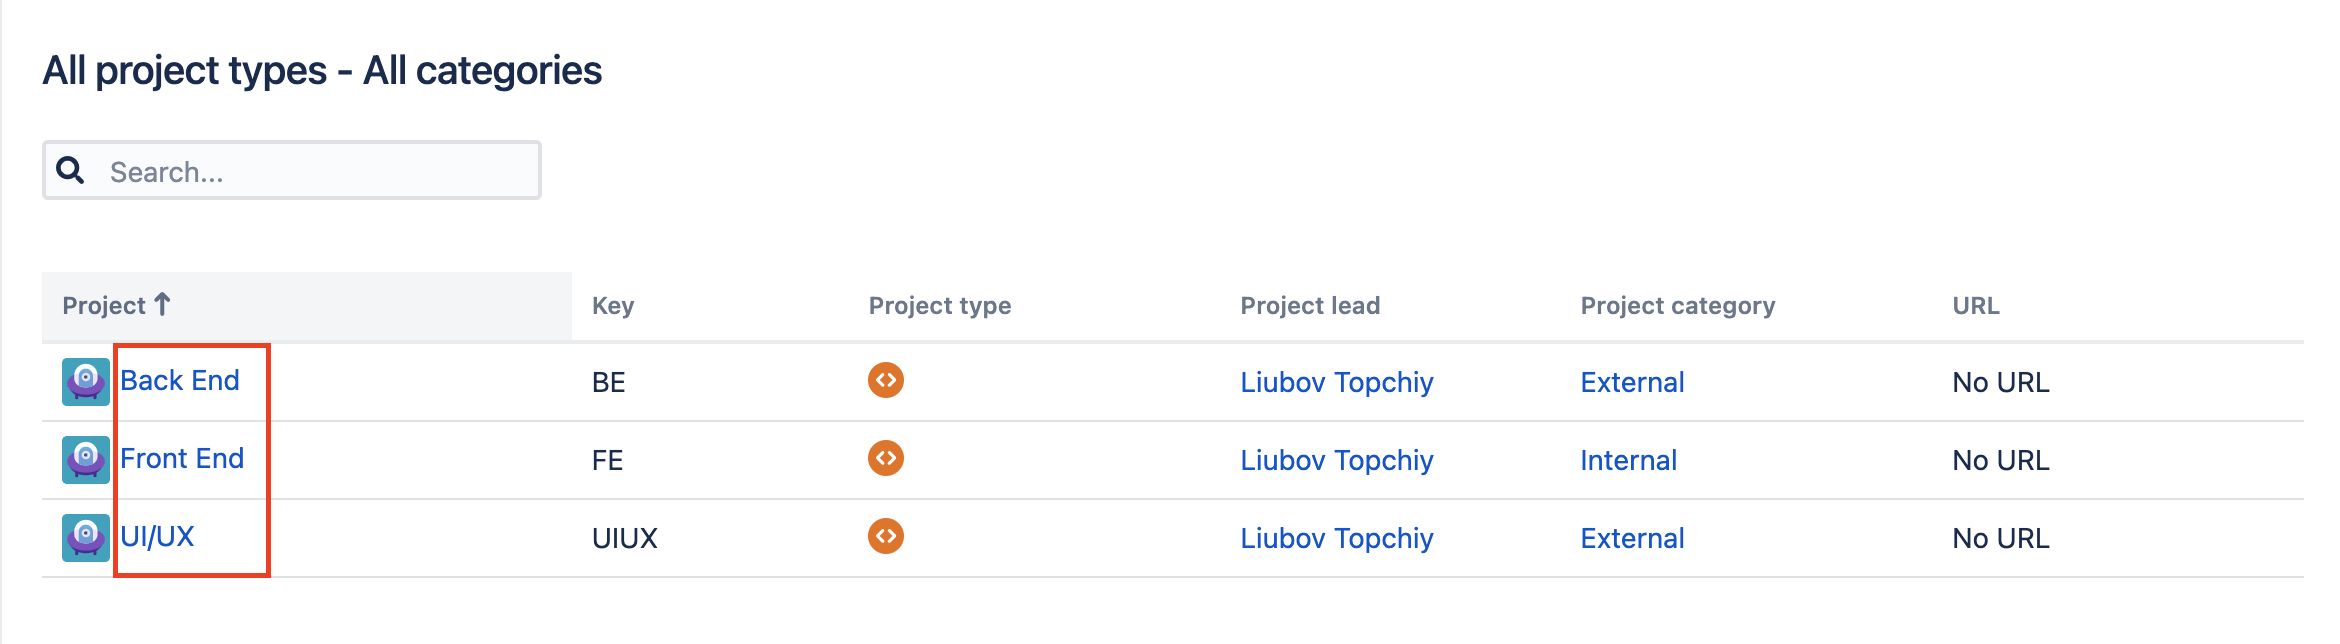Open the UI/UX project link
The height and width of the screenshot is (644, 2340).
[157, 537]
